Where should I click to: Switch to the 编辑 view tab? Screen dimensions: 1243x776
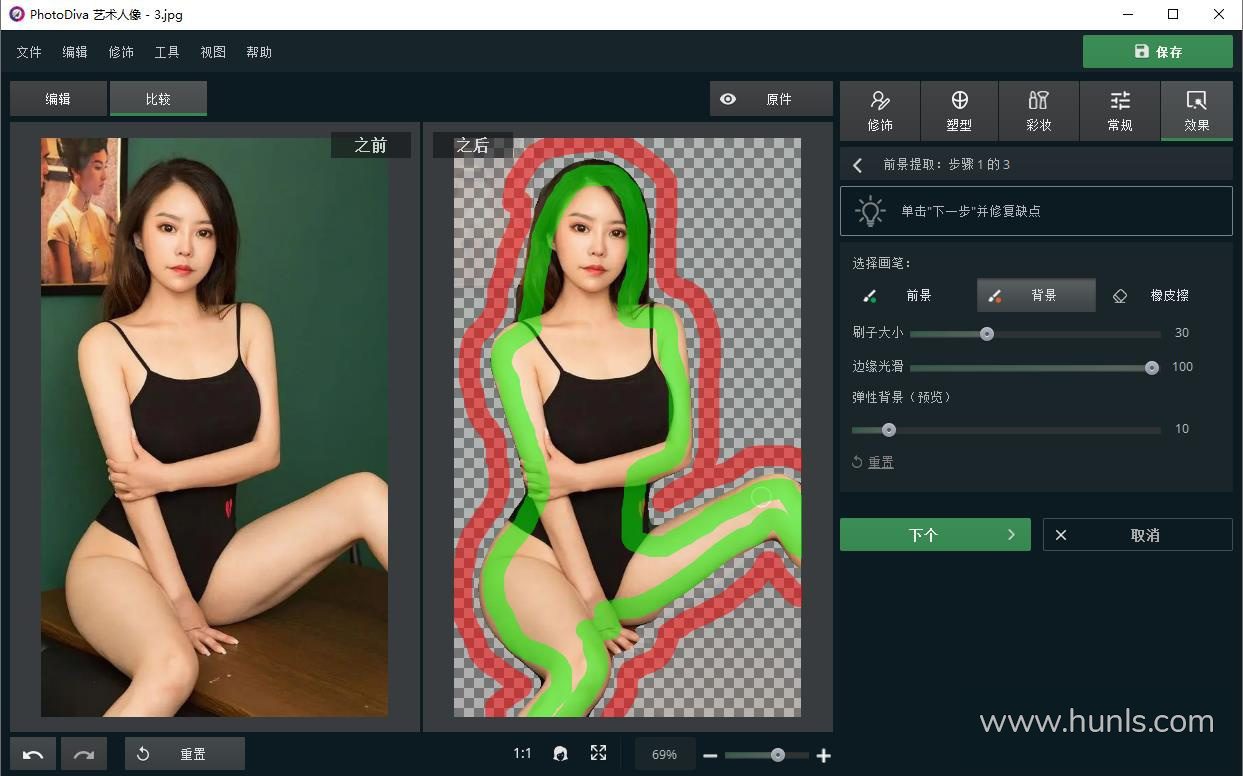pos(58,99)
